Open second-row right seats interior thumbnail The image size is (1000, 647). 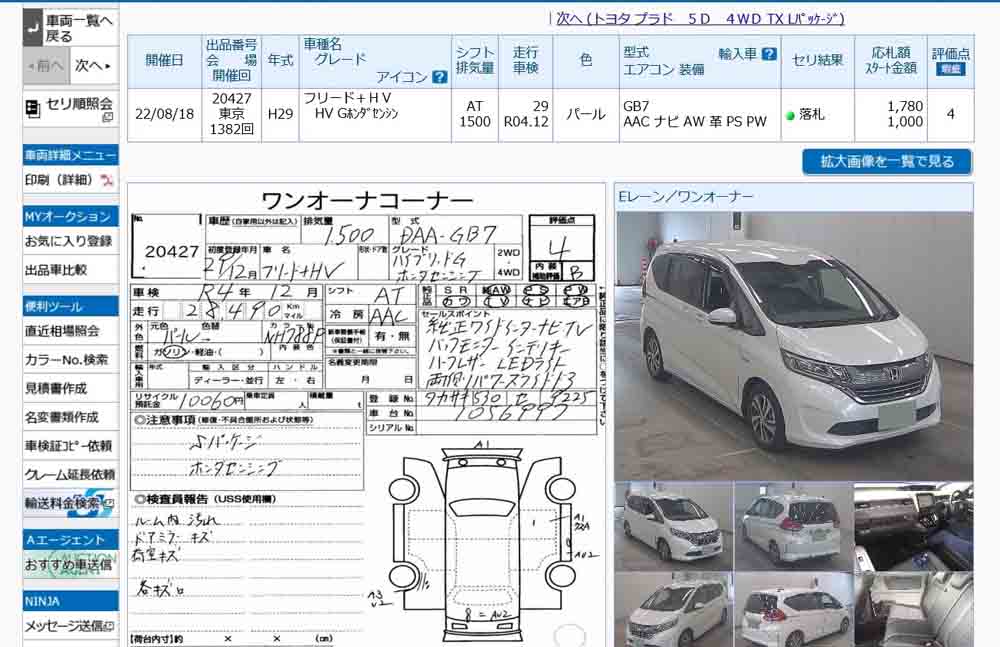coord(913,609)
